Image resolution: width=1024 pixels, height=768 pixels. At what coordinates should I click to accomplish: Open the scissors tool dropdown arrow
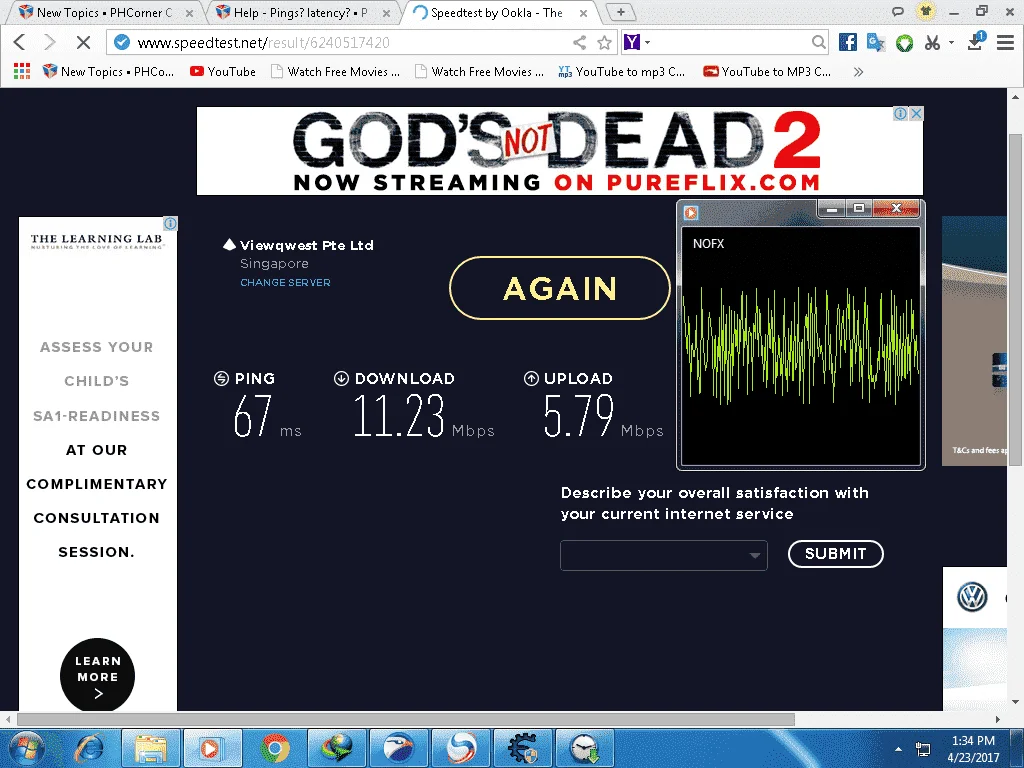pyautogui.click(x=951, y=42)
